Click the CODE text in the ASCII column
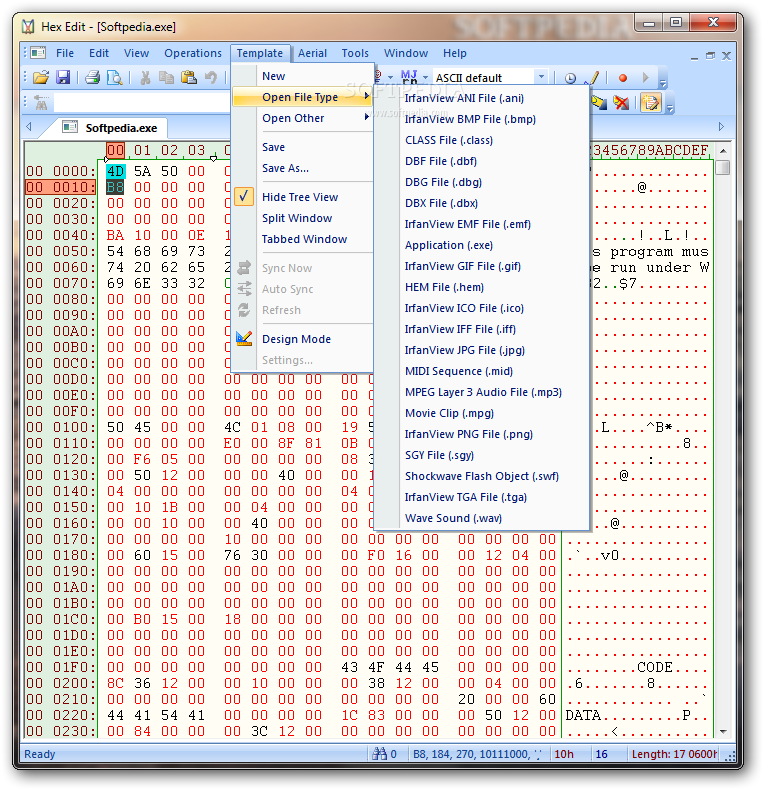Viewport: 764px width, 790px height. click(x=654, y=667)
